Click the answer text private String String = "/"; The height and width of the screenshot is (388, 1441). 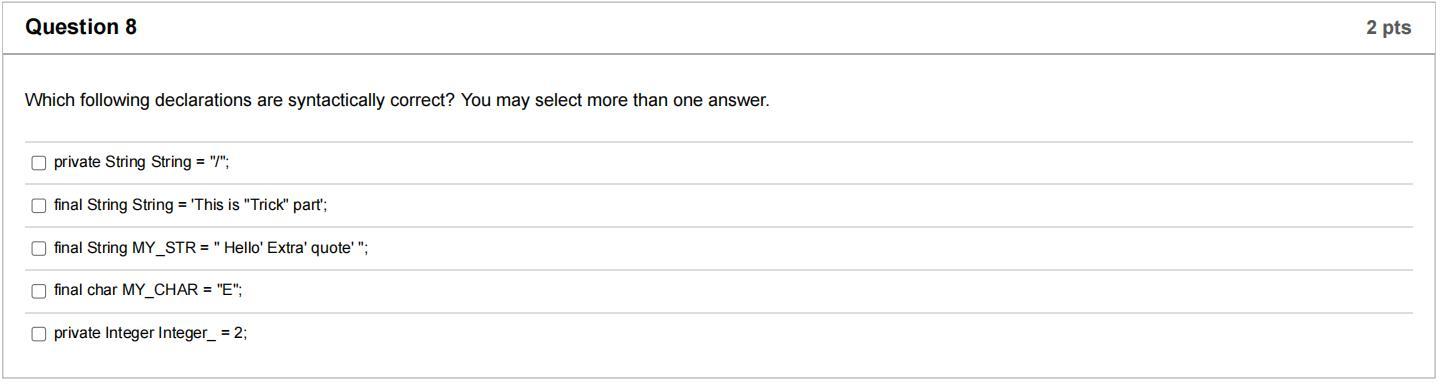(141, 162)
